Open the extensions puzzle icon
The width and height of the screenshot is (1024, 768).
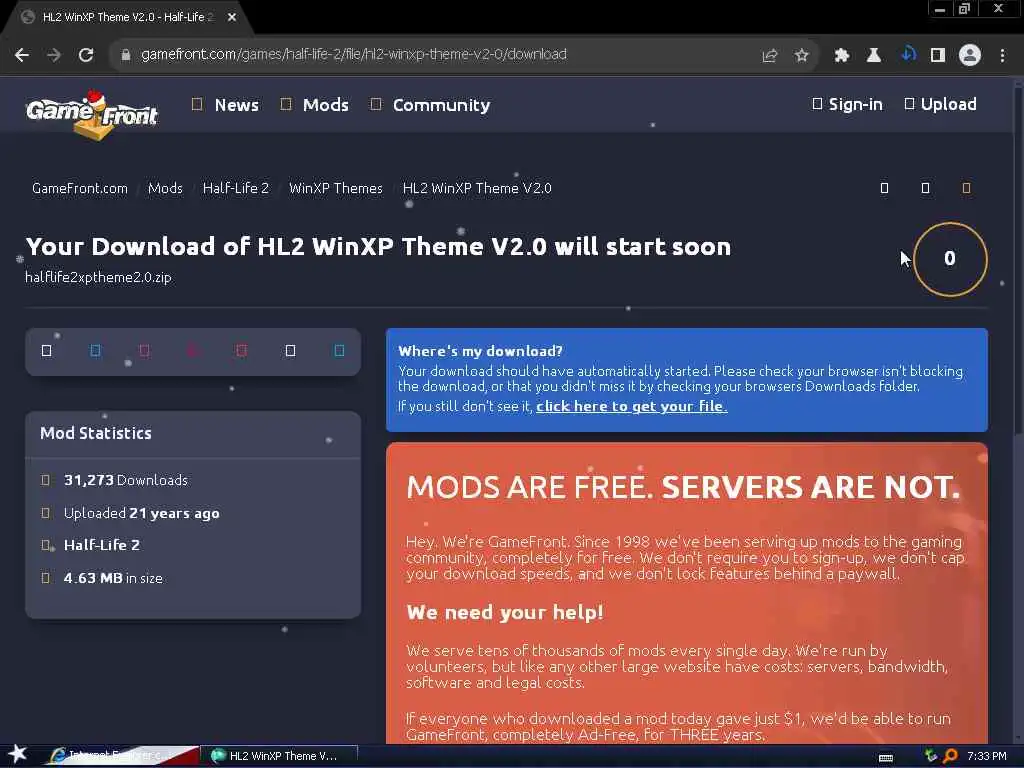pyautogui.click(x=842, y=56)
